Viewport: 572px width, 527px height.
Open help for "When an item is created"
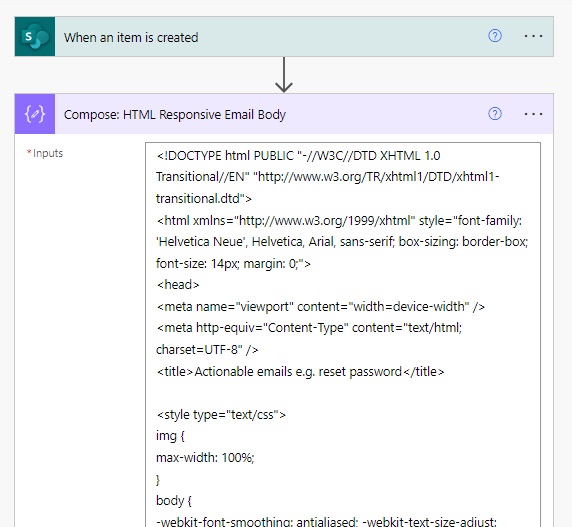495,36
